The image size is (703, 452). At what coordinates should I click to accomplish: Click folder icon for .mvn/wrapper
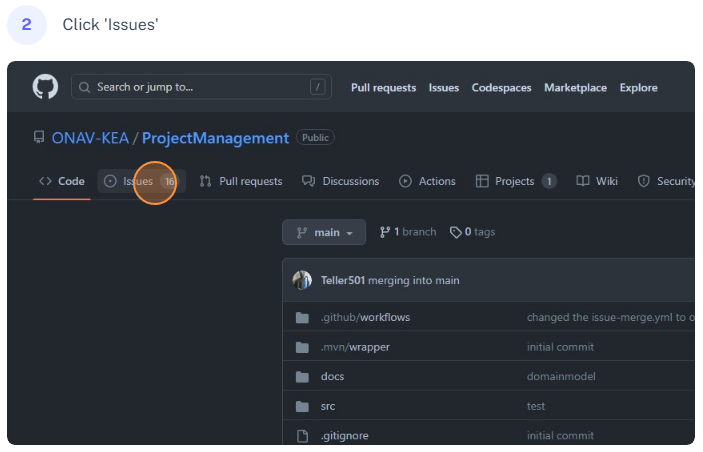(x=302, y=347)
